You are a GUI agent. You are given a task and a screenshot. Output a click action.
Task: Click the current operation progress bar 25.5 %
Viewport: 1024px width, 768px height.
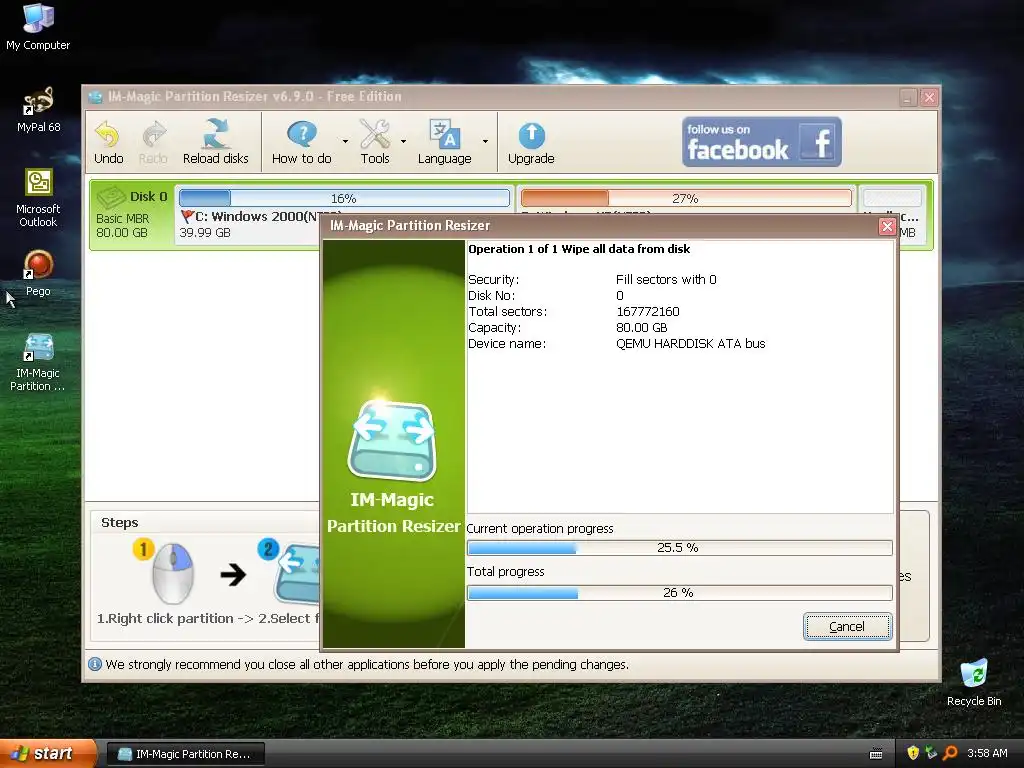pos(679,547)
